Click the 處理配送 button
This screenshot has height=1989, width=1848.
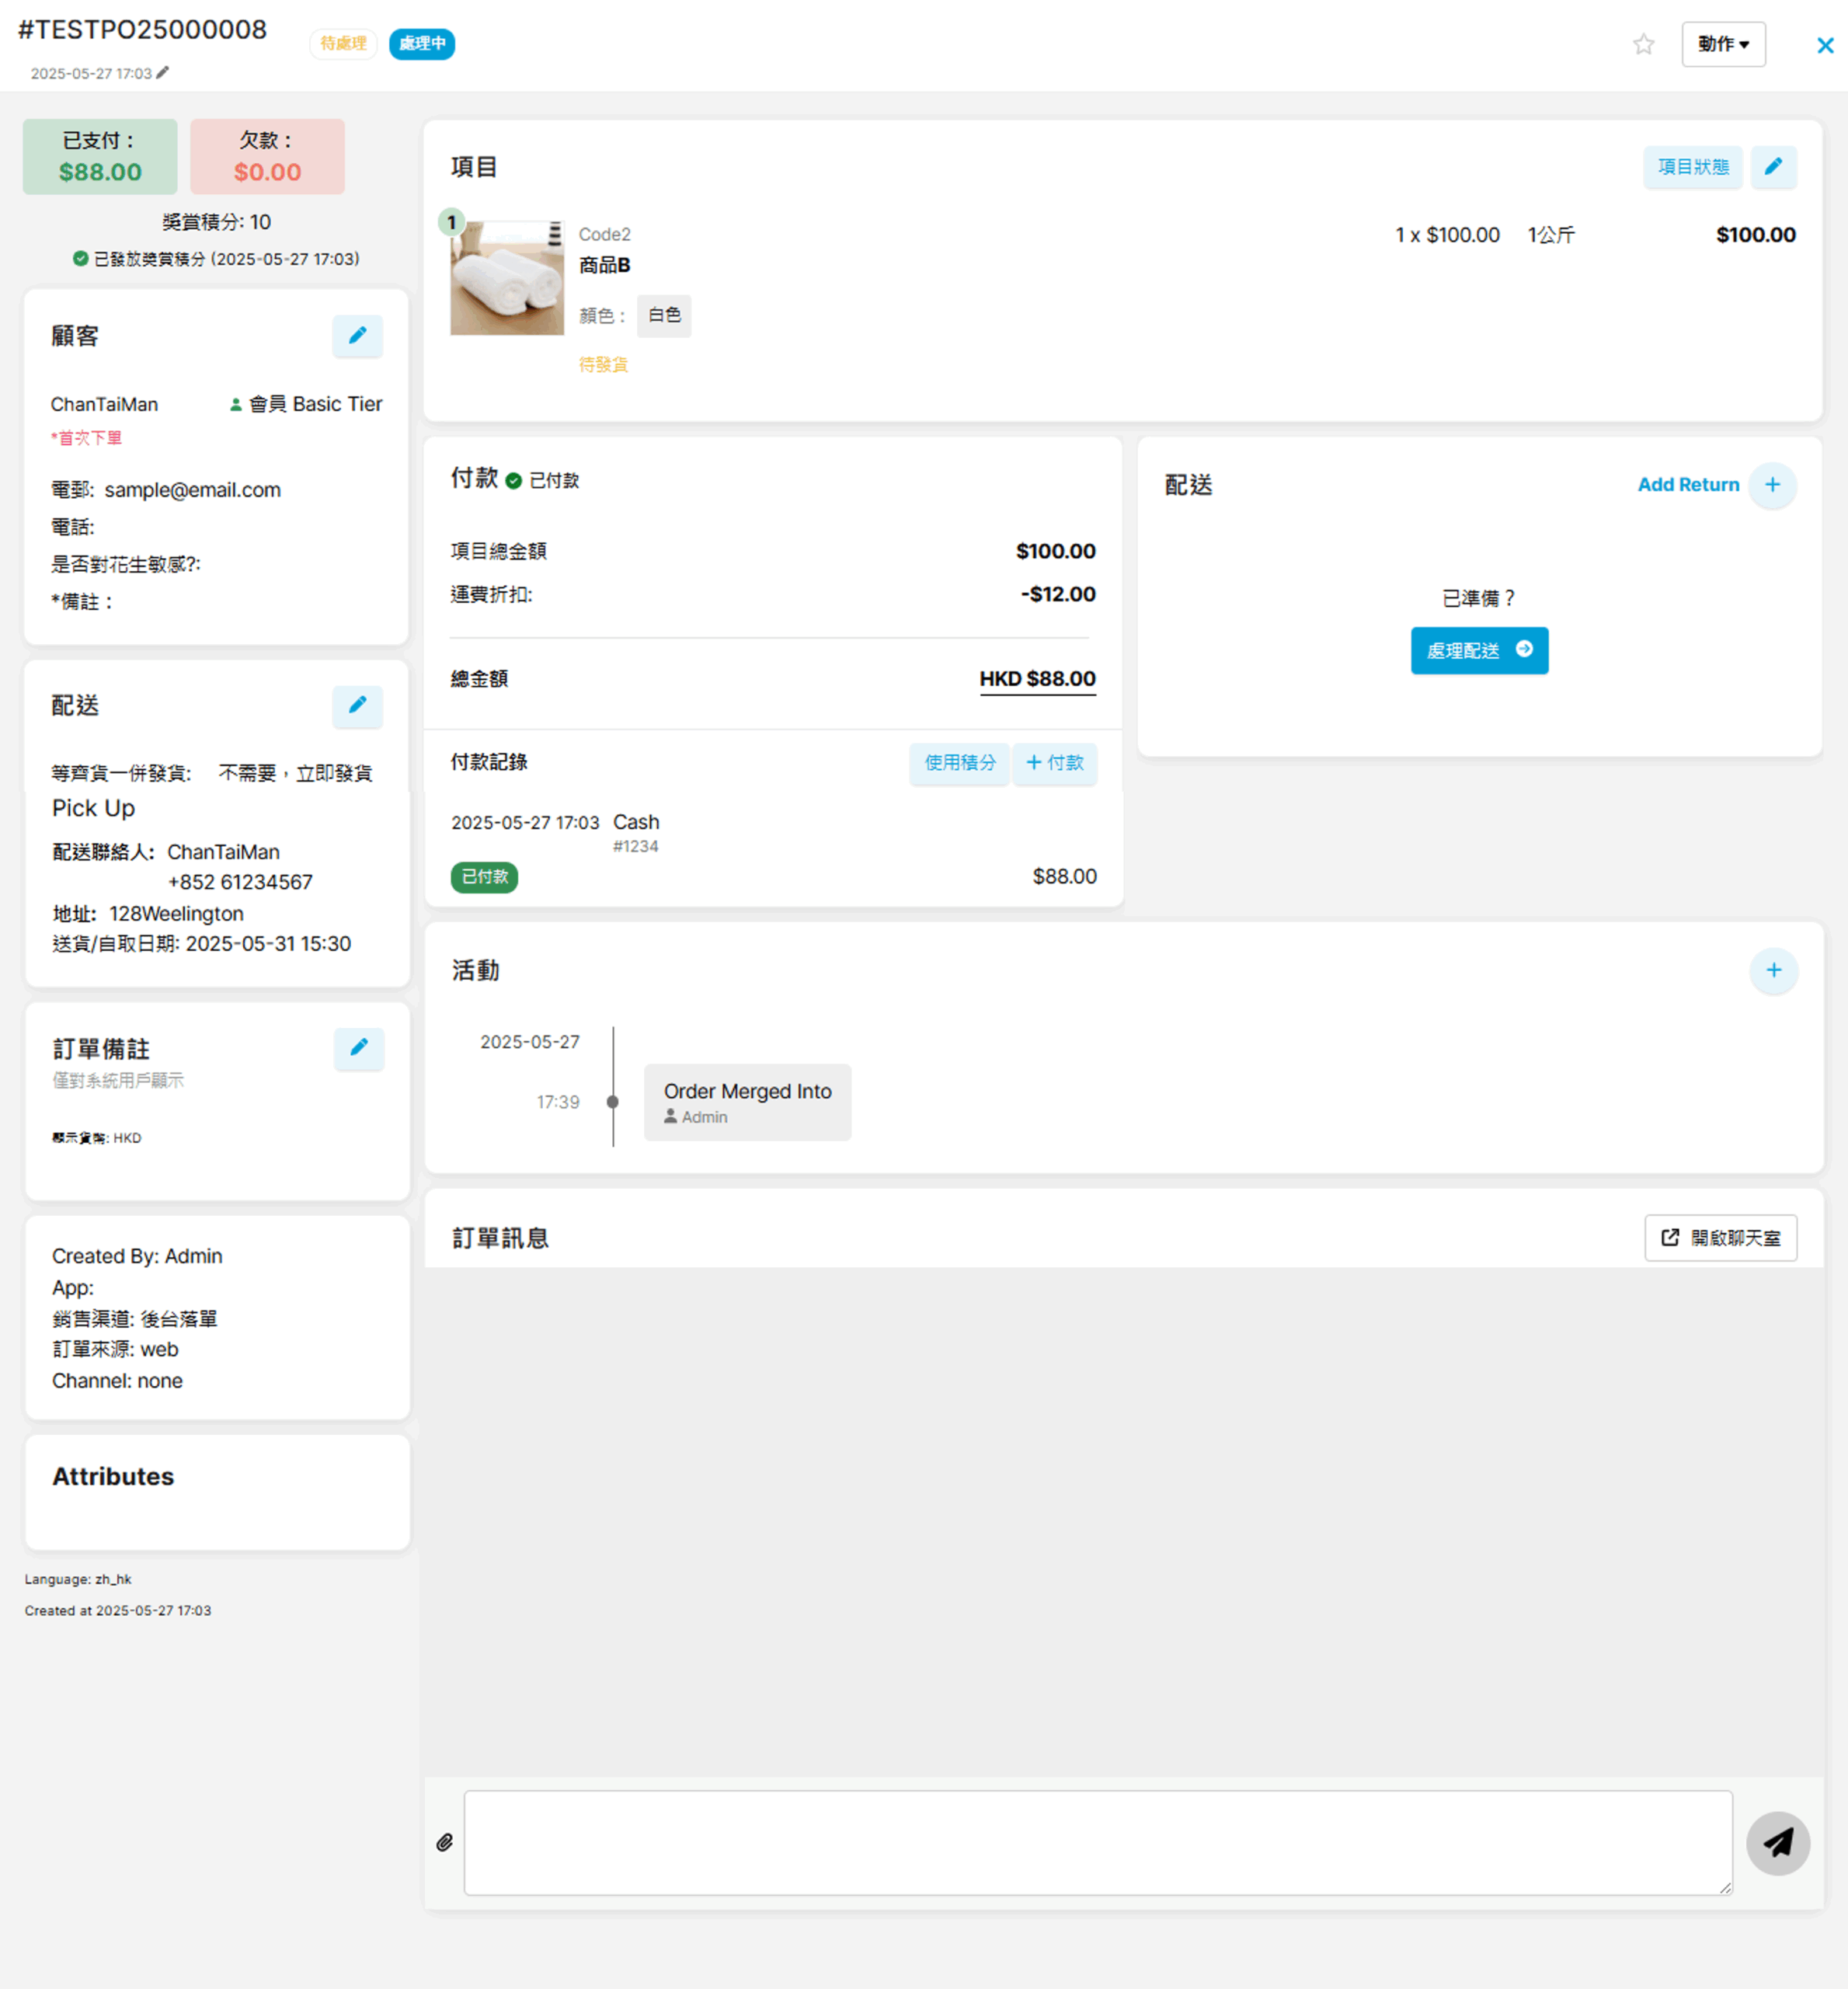tap(1478, 651)
